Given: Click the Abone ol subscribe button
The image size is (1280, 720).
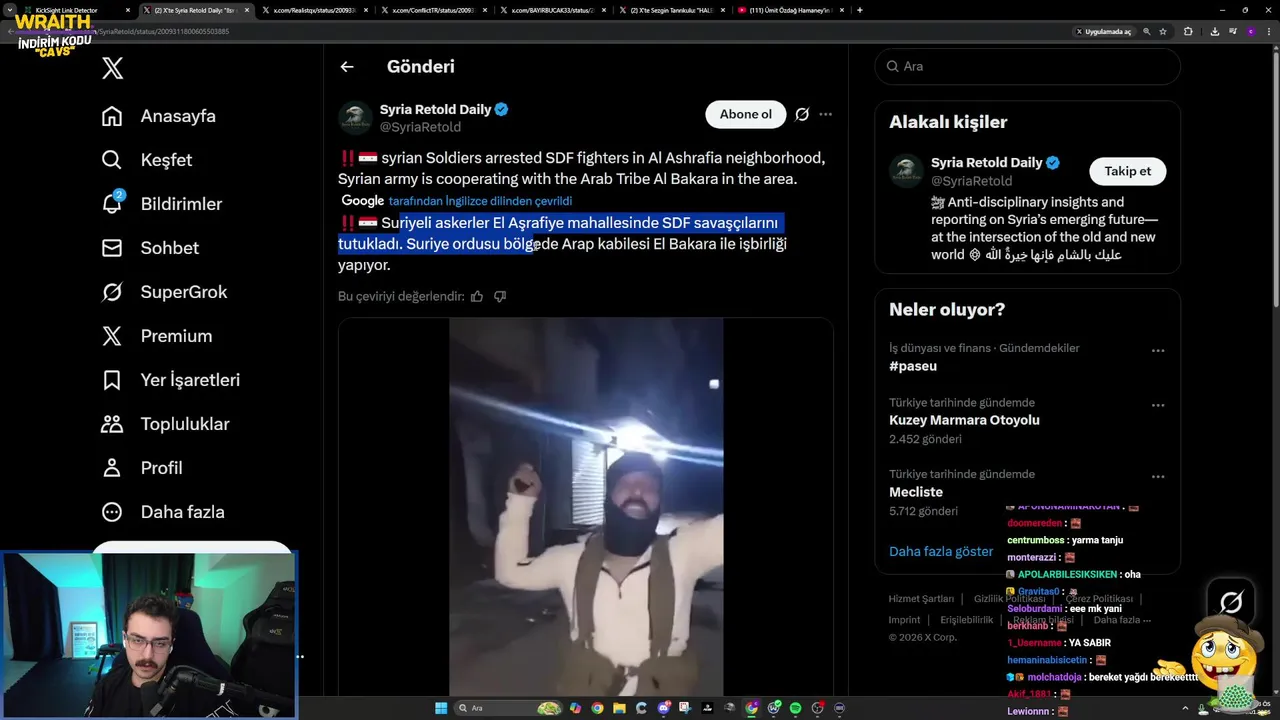Looking at the screenshot, I should pyautogui.click(x=746, y=114).
